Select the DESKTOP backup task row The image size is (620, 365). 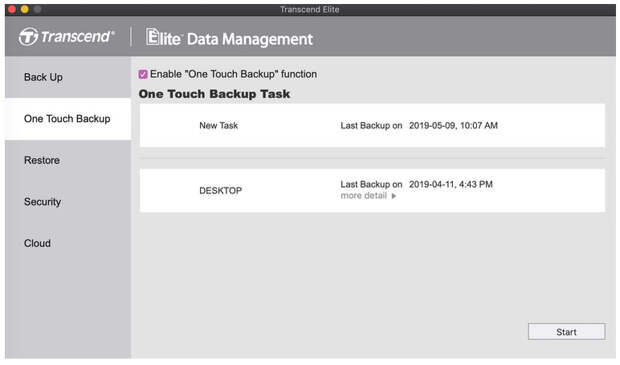click(372, 191)
